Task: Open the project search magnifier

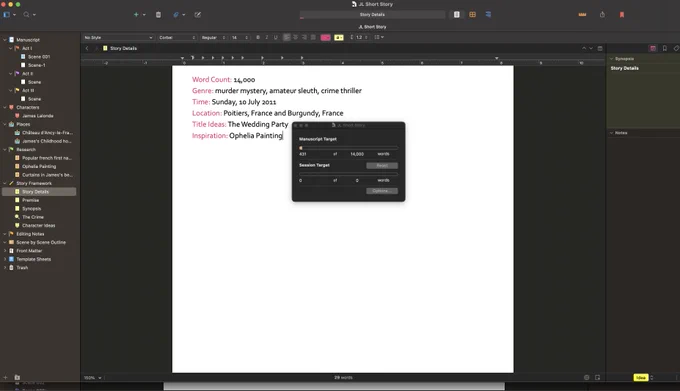Action: pos(26,15)
